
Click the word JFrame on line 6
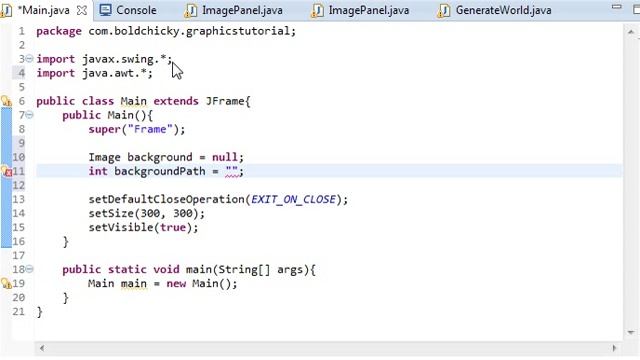pos(225,101)
